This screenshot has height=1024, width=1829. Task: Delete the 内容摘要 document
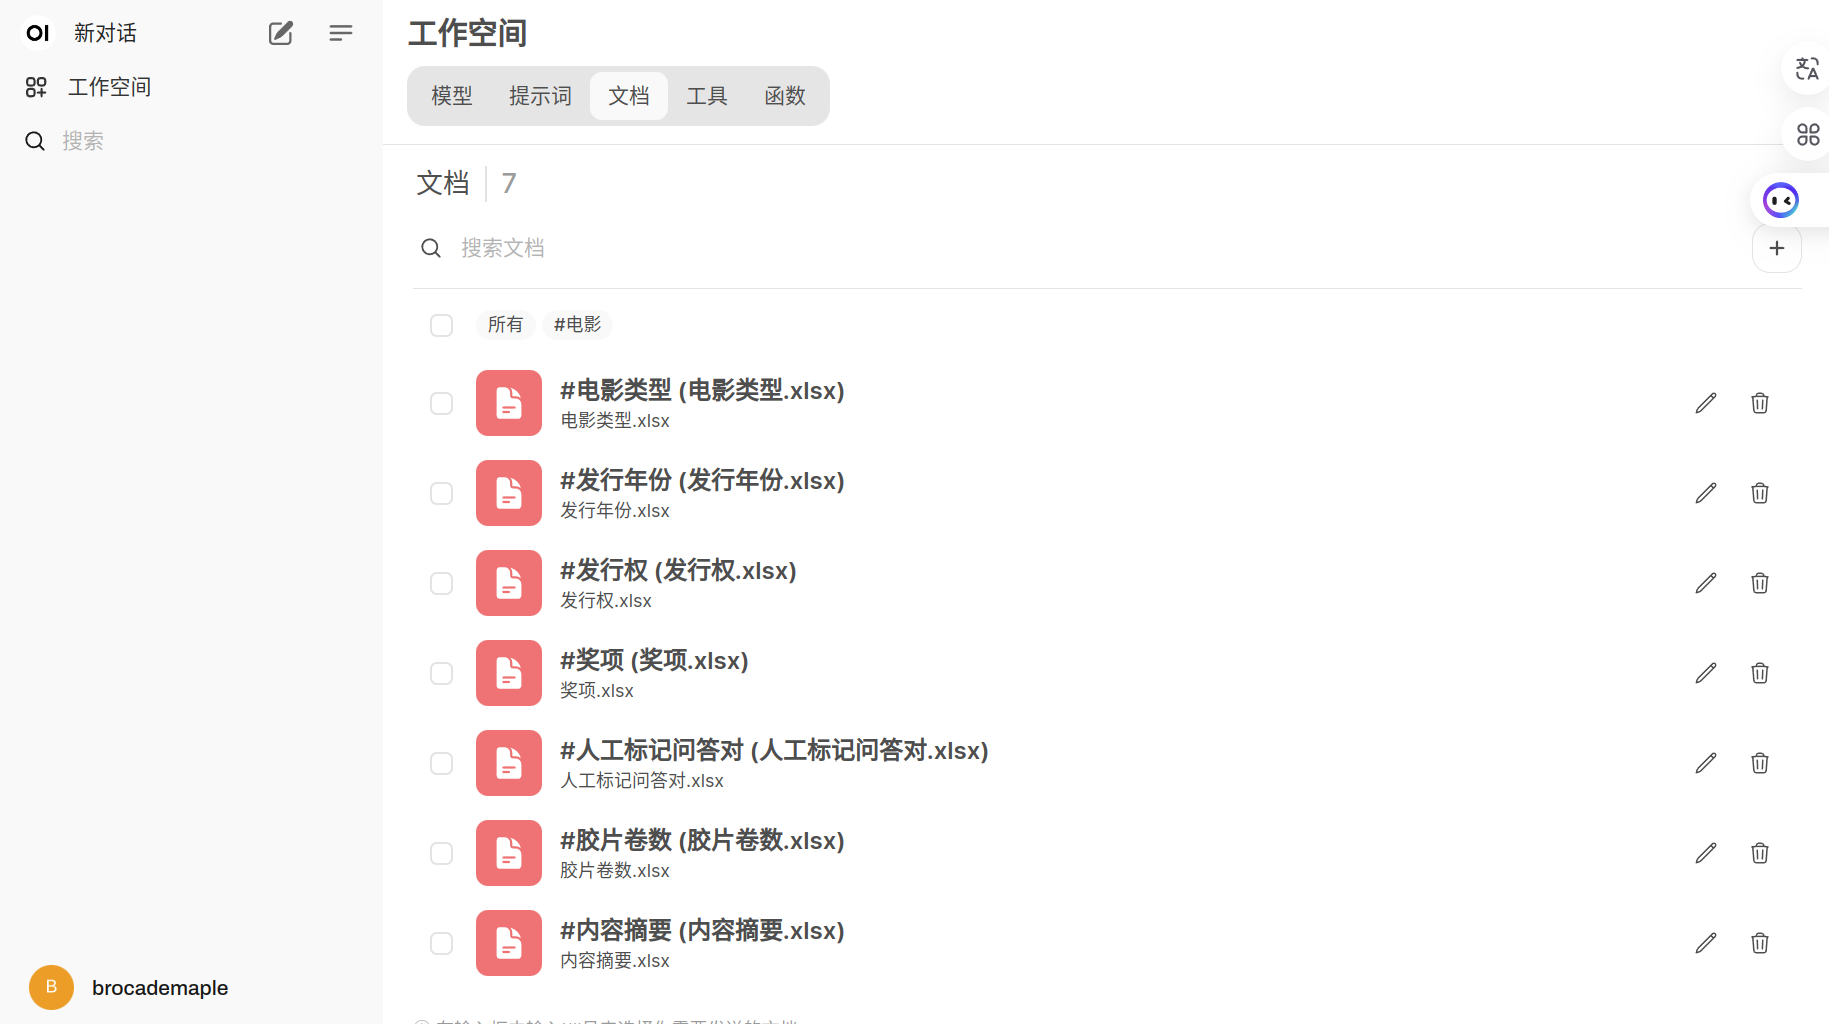point(1760,943)
